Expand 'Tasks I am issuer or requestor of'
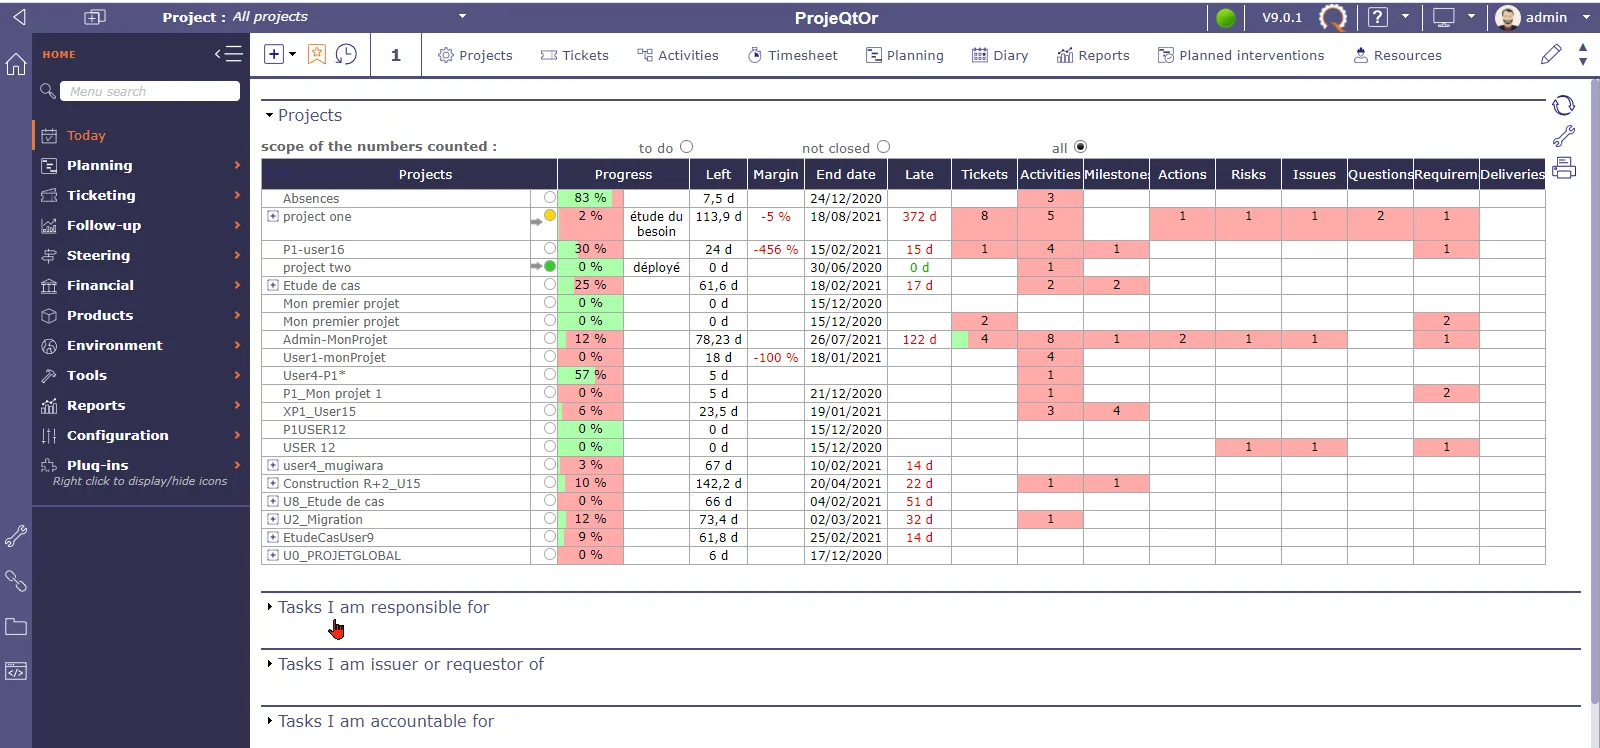The width and height of the screenshot is (1600, 748). pos(270,664)
